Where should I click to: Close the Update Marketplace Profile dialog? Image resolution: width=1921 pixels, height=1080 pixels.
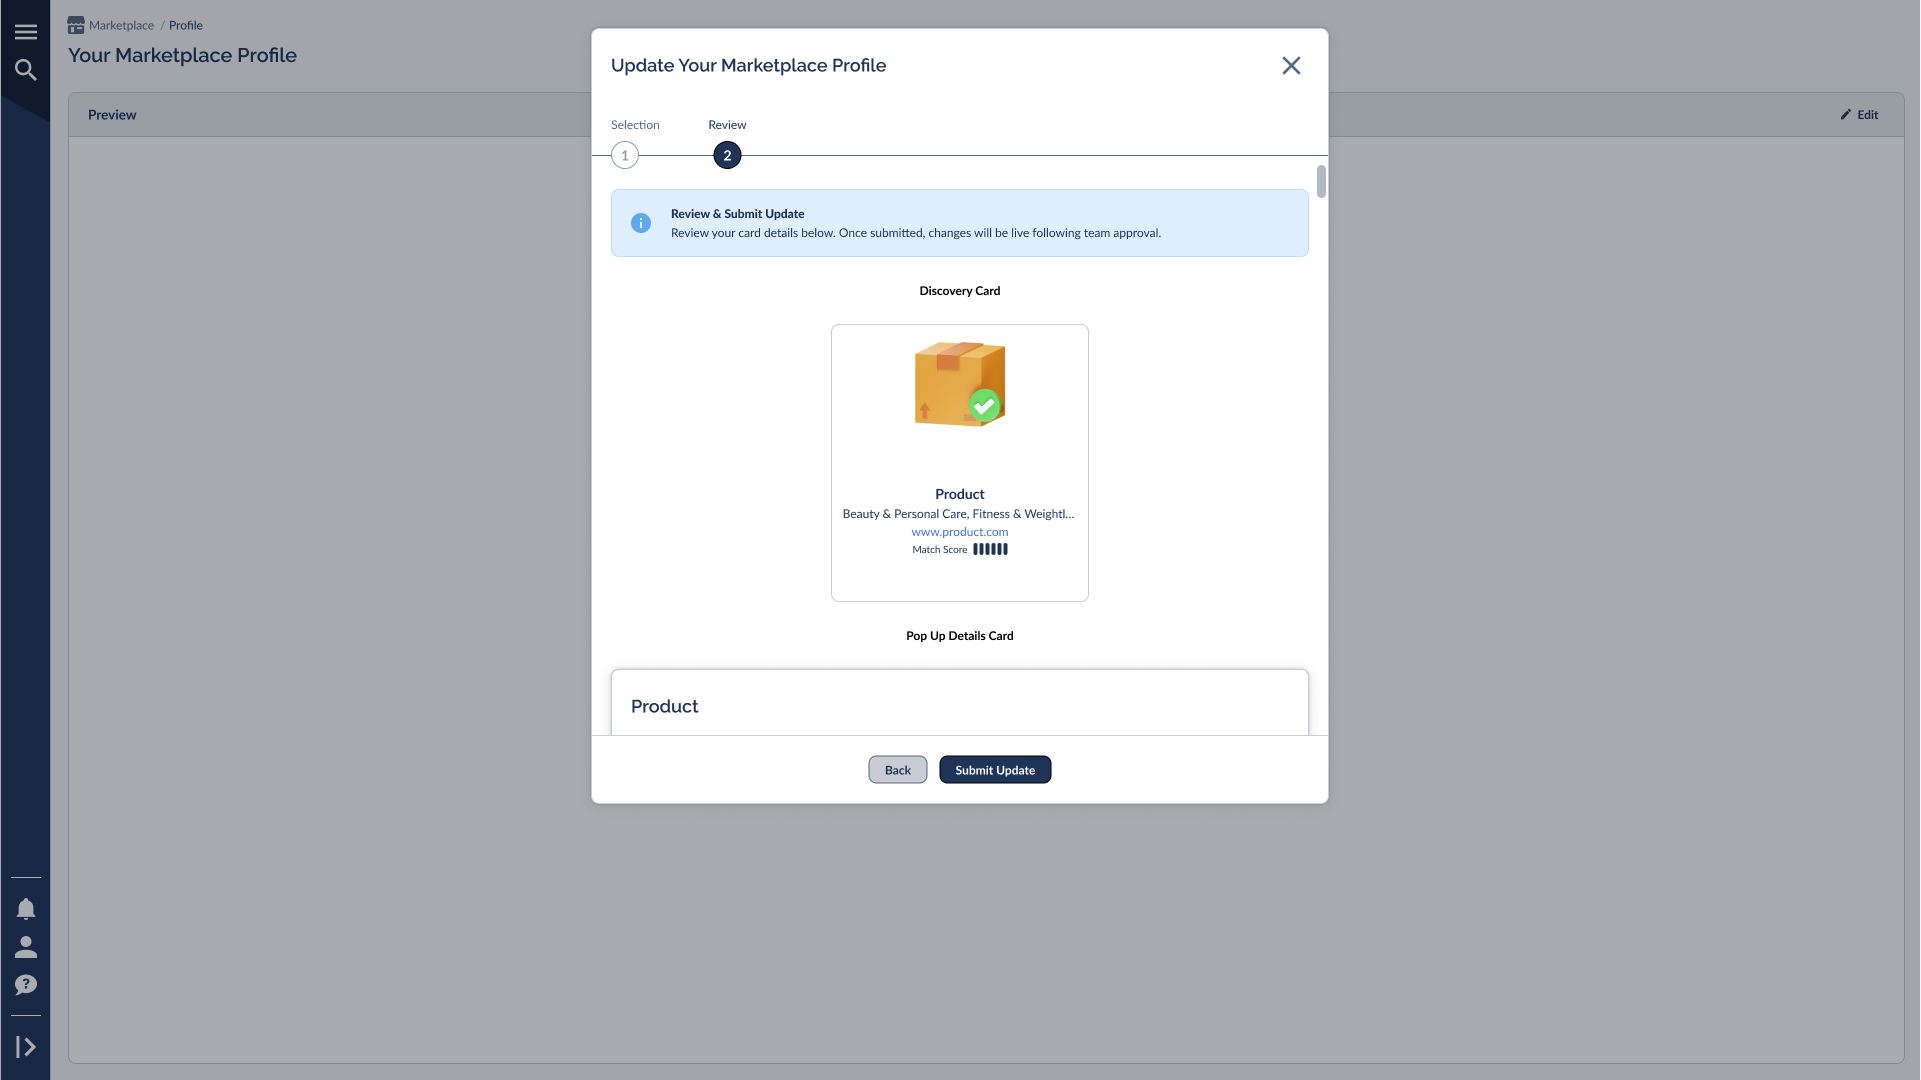coord(1291,66)
